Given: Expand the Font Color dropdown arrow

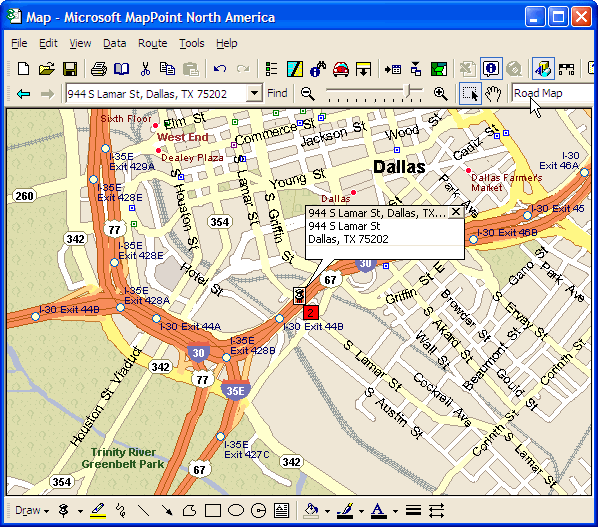Looking at the screenshot, I should 395,511.
